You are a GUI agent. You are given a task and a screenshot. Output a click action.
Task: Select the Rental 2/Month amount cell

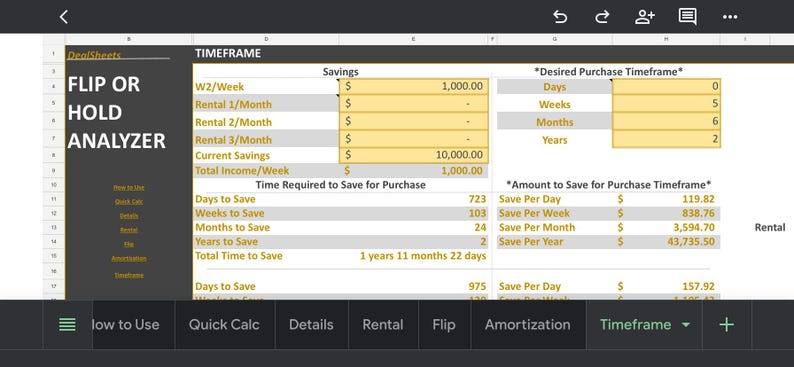tap(414, 121)
